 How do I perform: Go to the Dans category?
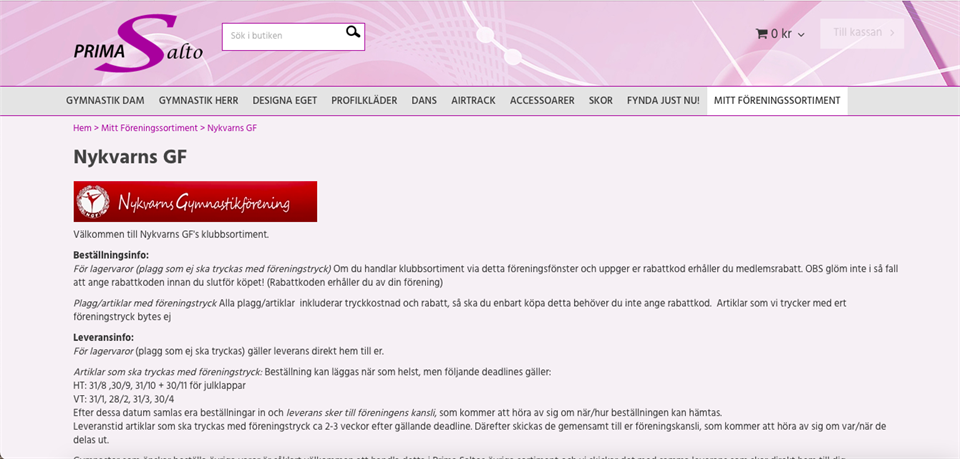[x=424, y=101]
